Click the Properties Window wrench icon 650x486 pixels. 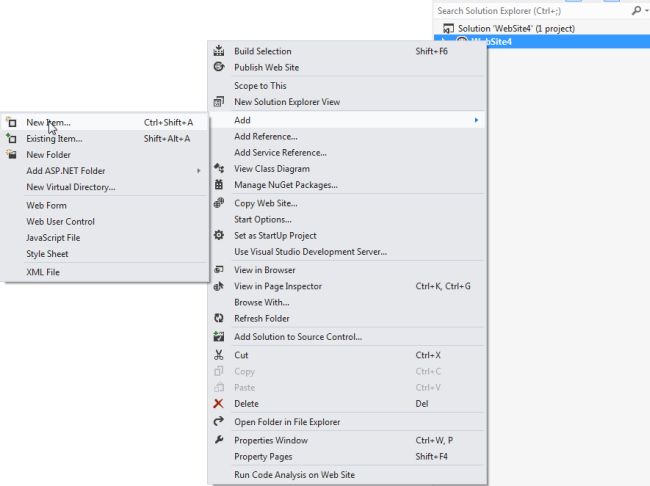click(x=219, y=440)
